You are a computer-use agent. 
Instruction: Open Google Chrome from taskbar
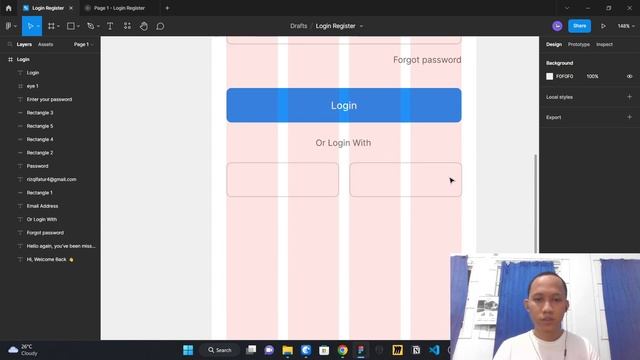(342, 350)
